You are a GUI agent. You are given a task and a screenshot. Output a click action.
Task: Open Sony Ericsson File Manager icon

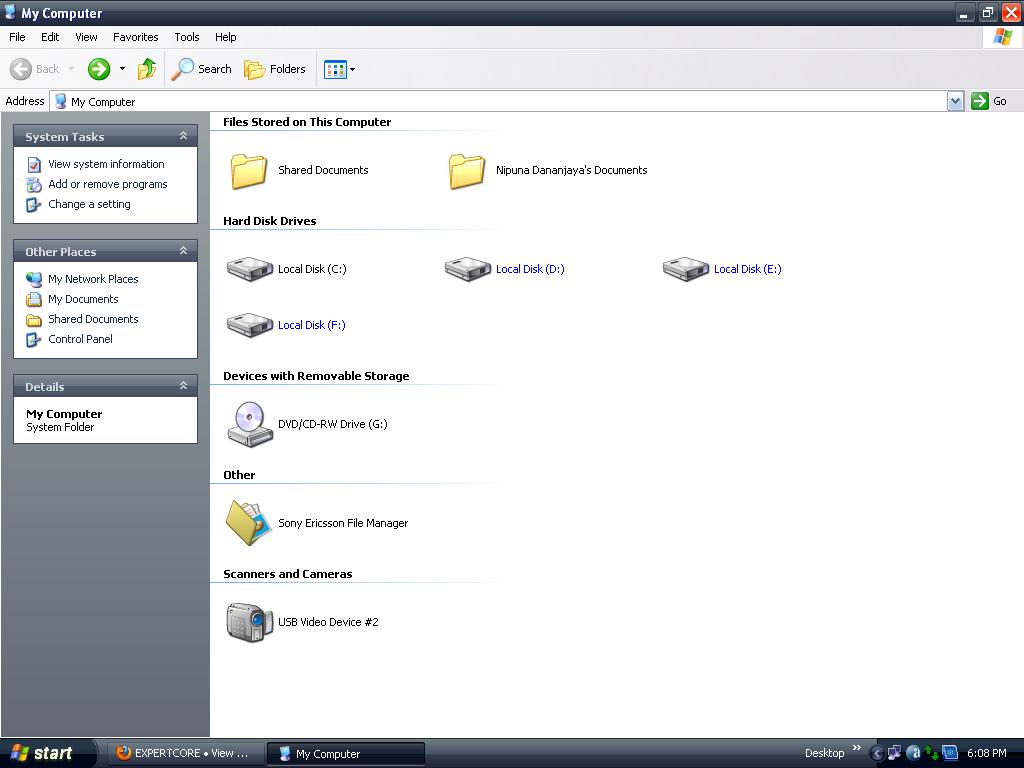[249, 523]
